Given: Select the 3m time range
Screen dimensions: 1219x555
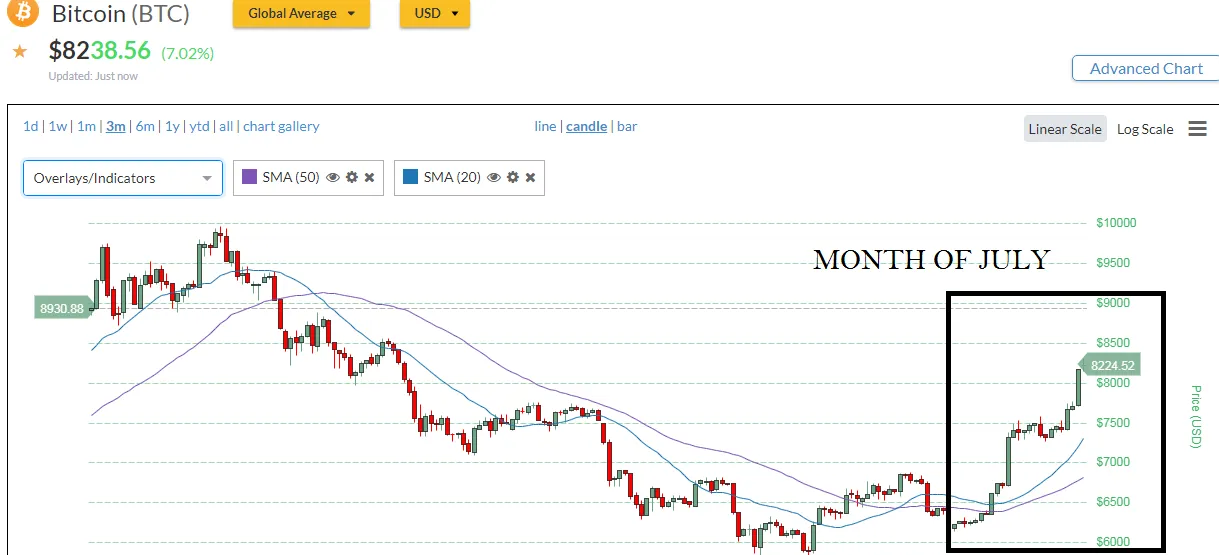Looking at the screenshot, I should (116, 126).
